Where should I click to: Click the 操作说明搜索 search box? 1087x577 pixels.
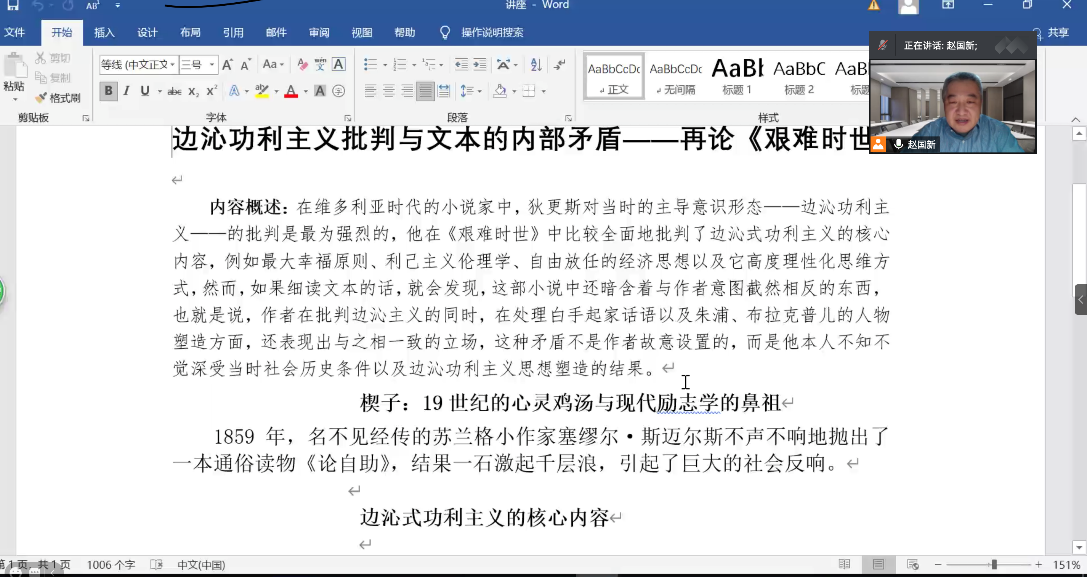pos(491,32)
